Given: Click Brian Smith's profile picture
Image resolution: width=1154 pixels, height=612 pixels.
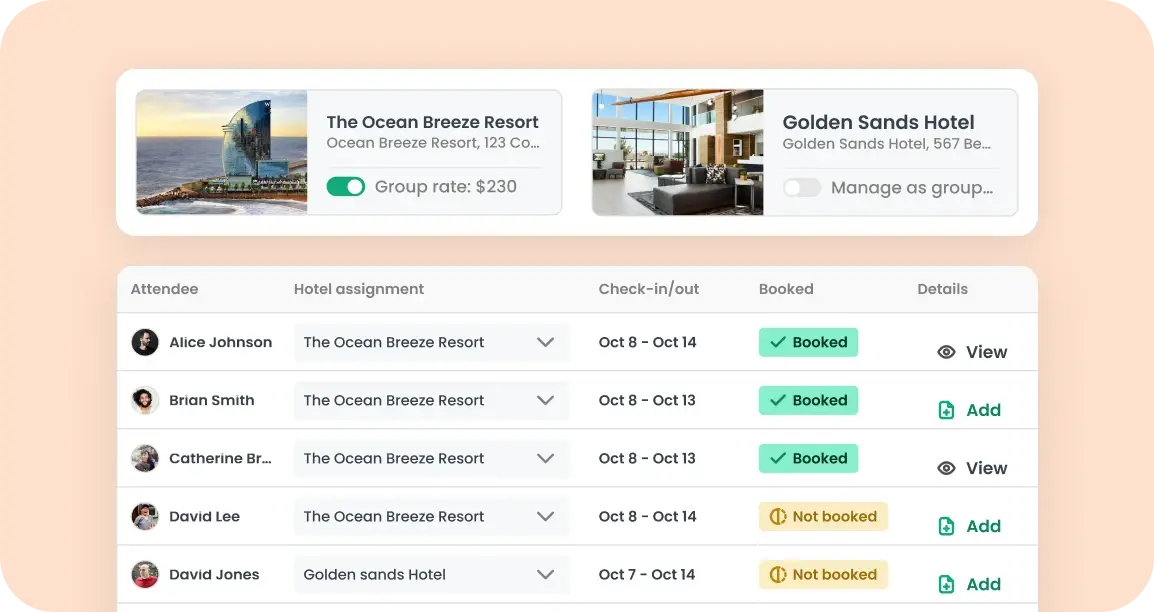Looking at the screenshot, I should click(x=145, y=400).
